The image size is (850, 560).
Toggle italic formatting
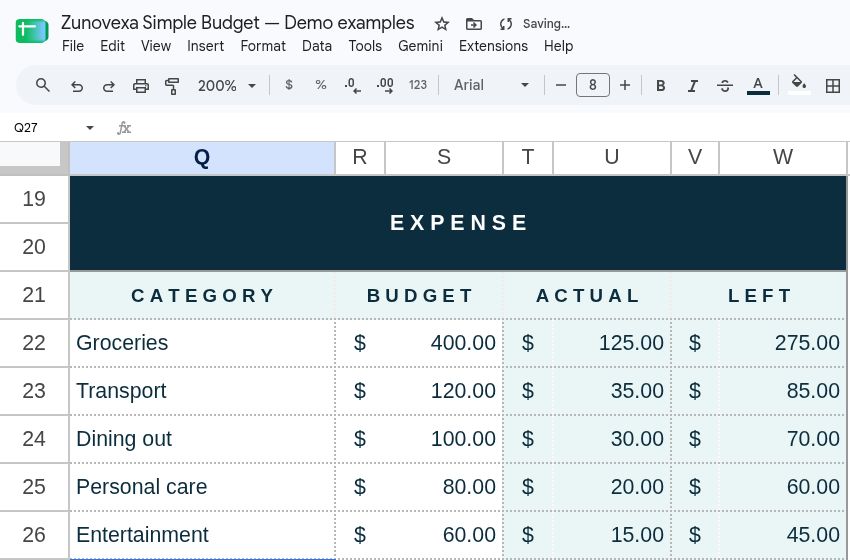tap(692, 86)
